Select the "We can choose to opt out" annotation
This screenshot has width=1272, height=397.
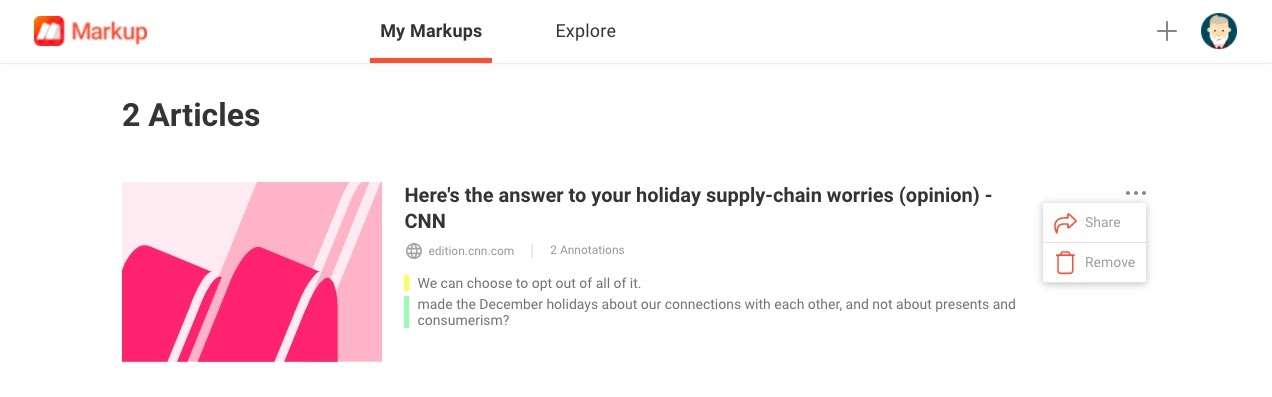(x=529, y=284)
